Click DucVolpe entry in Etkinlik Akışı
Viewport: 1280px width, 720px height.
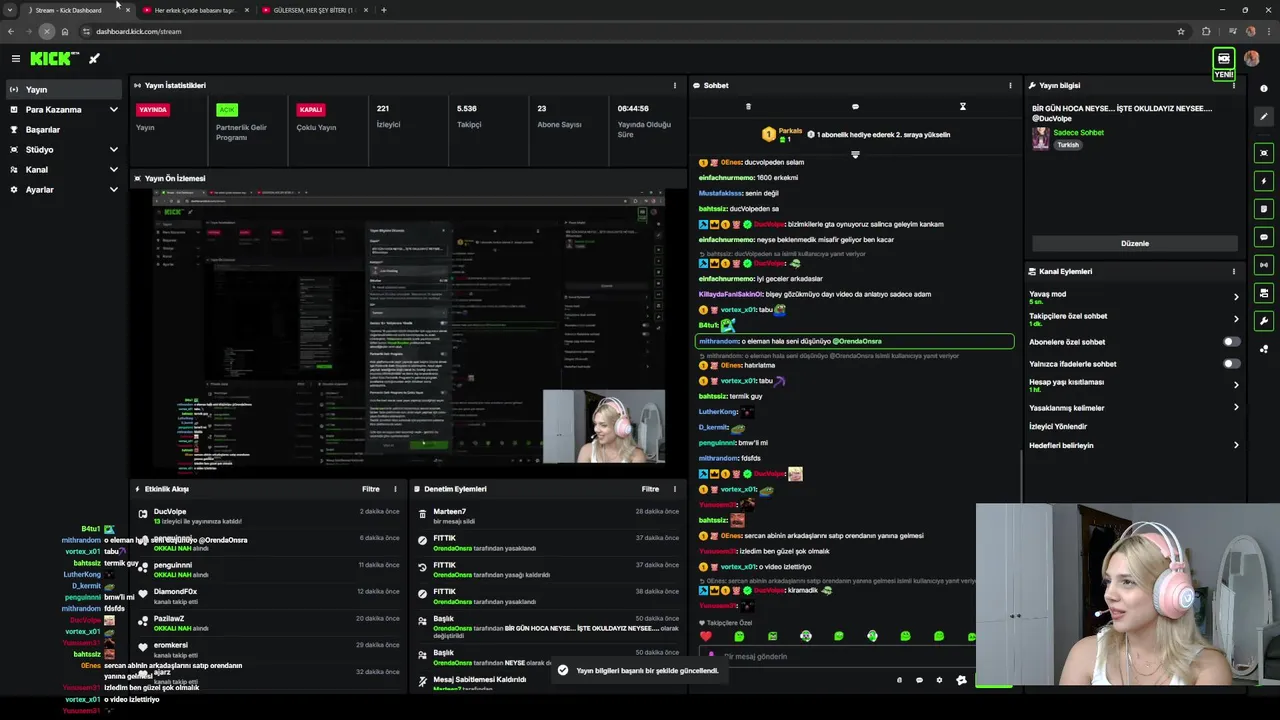(x=269, y=516)
